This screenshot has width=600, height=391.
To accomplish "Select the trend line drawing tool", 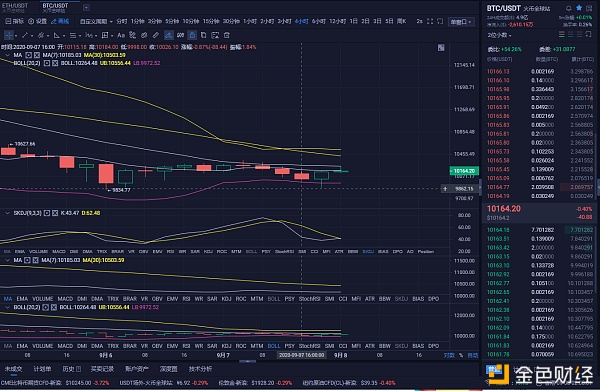I will point(25,35).
